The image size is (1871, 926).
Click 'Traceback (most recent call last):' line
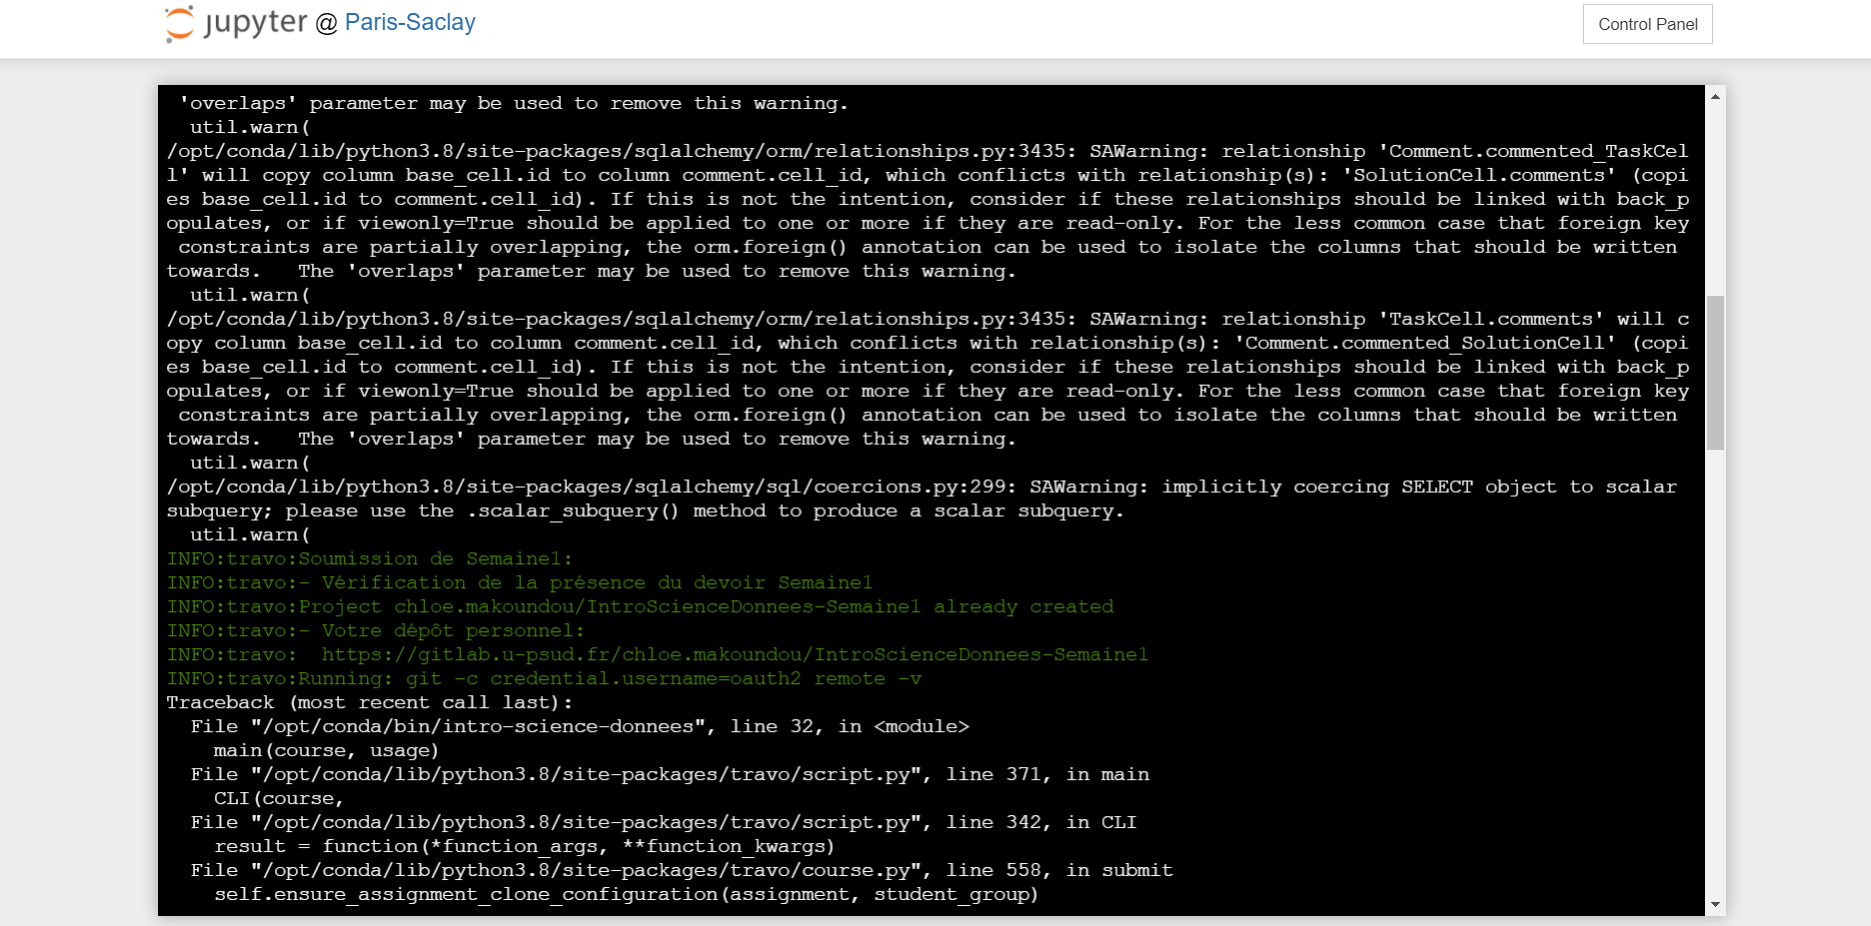(x=370, y=703)
